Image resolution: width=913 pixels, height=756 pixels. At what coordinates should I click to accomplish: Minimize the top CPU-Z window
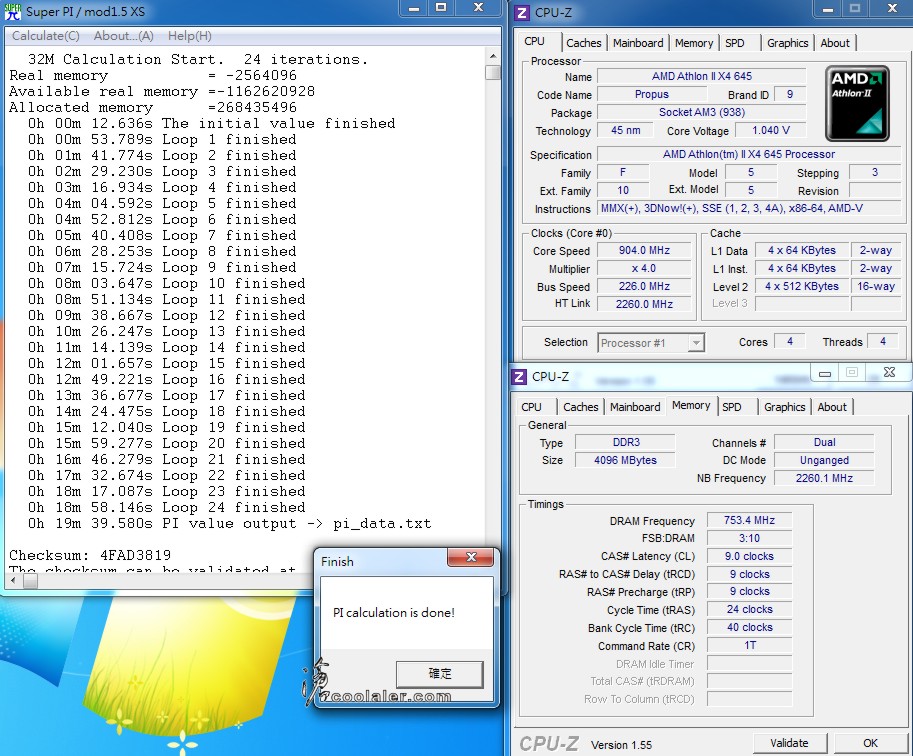pyautogui.click(x=827, y=9)
